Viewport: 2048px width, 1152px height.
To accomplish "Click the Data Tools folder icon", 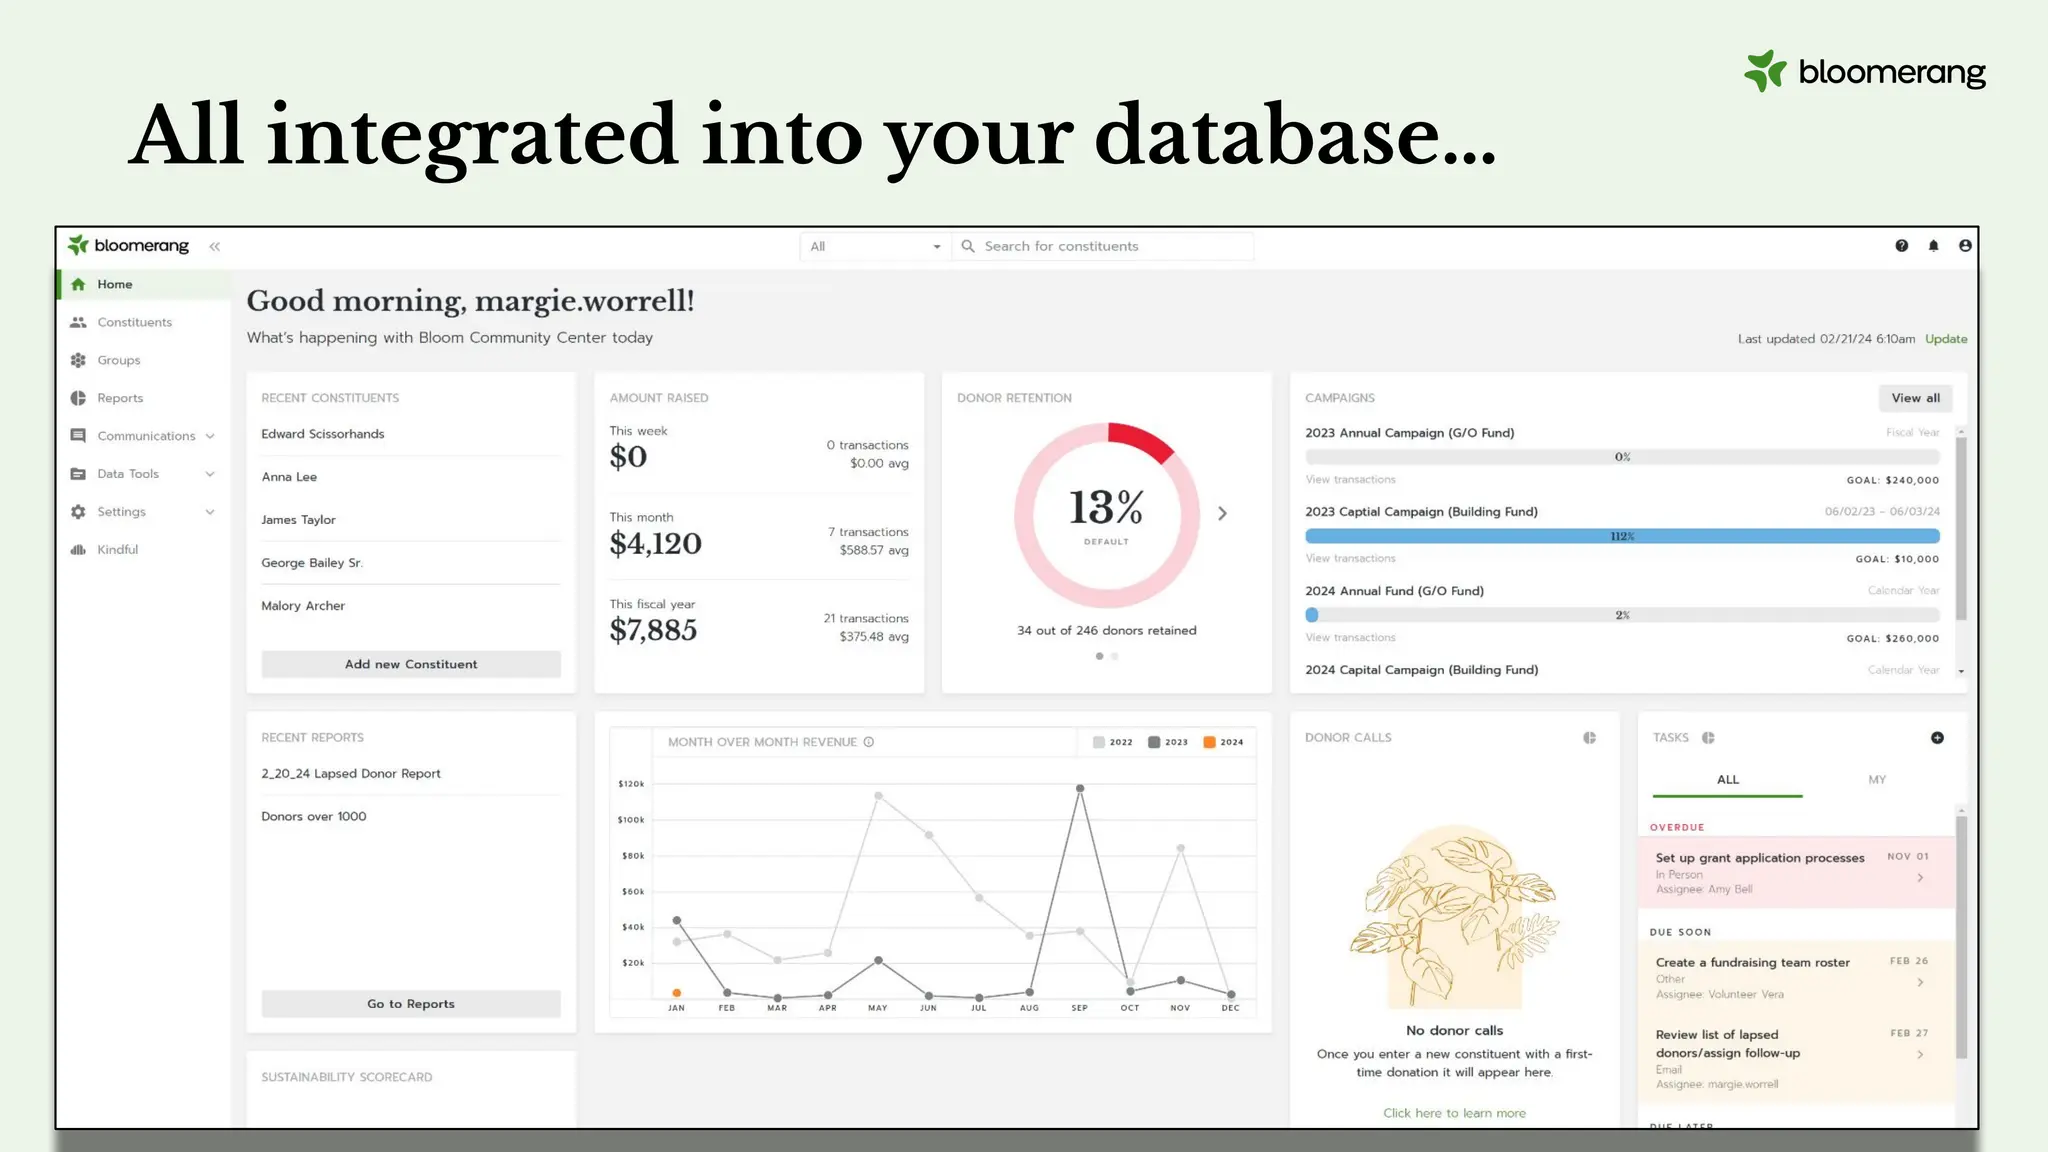I will (78, 474).
